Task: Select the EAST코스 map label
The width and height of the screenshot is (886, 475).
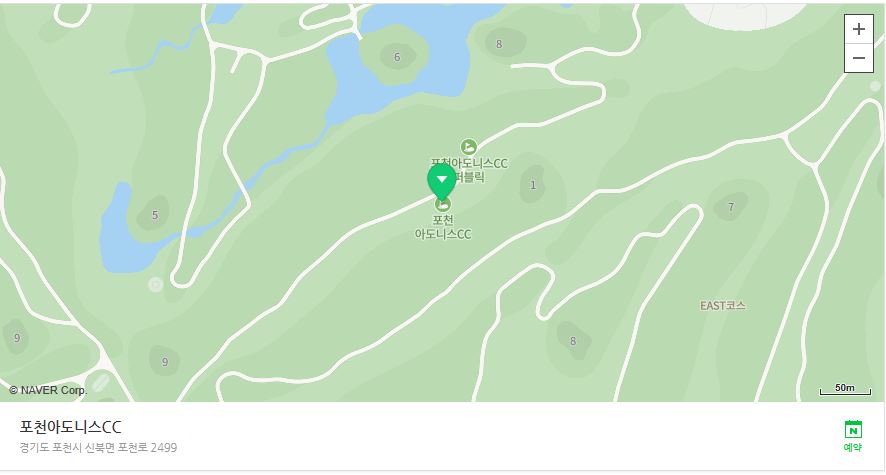Action: [722, 306]
